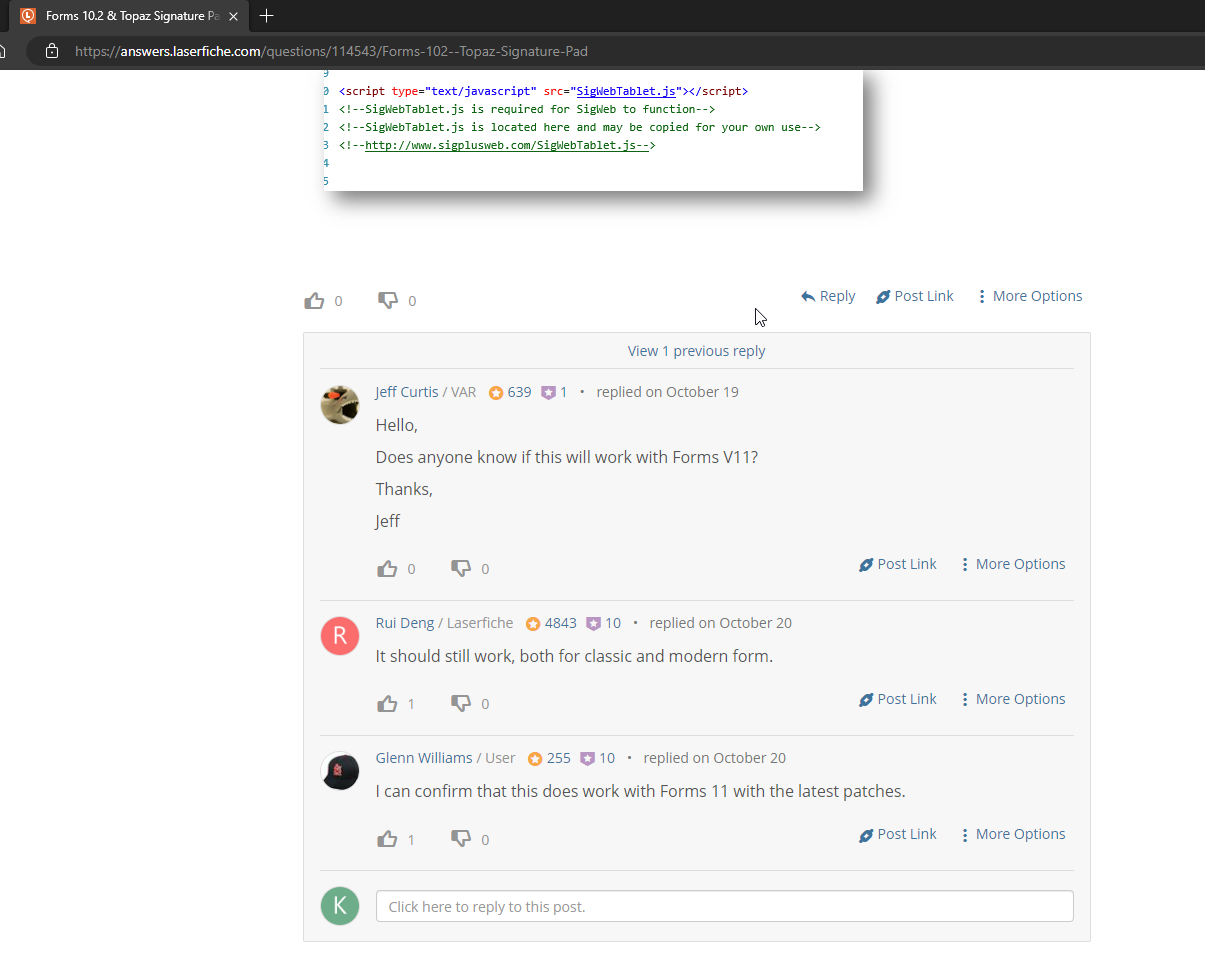Image resolution: width=1205 pixels, height=955 pixels.
Task: Open a new browser tab
Action: 266,16
